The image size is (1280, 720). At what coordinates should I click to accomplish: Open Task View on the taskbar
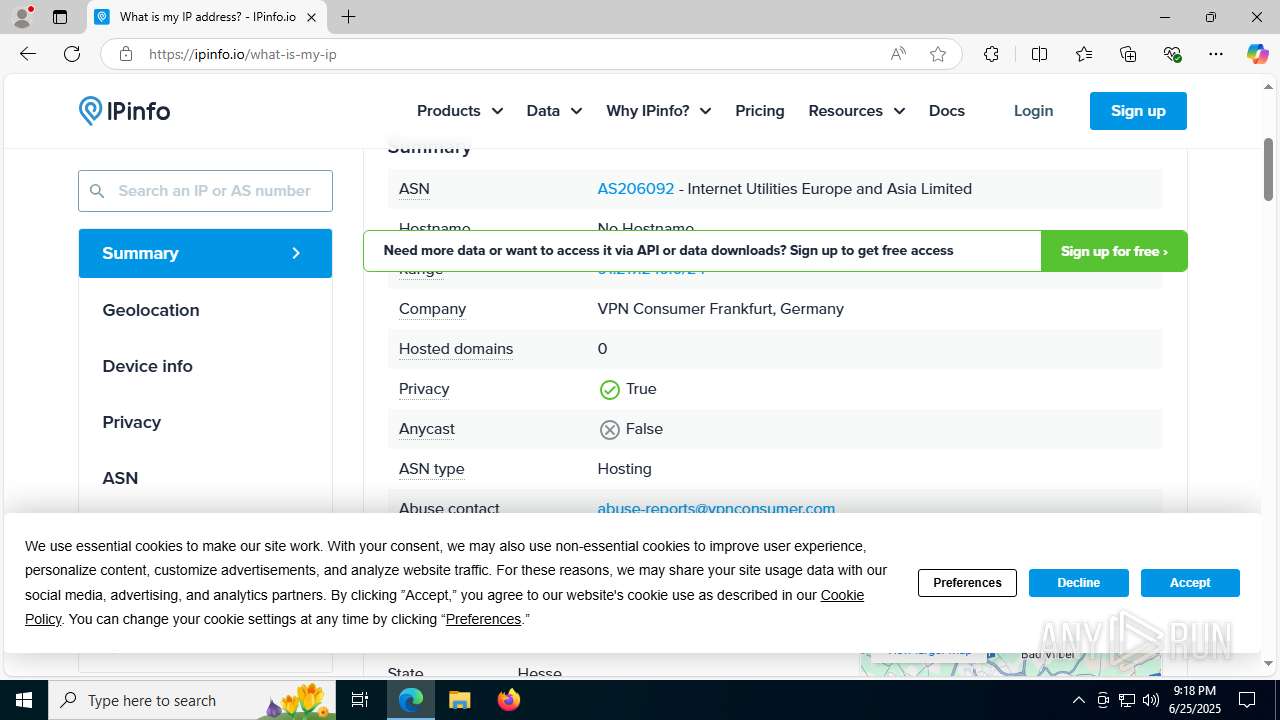(x=360, y=700)
